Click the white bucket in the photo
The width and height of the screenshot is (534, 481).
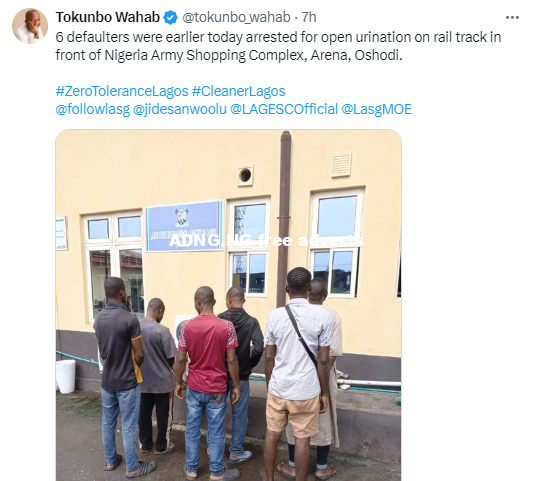click(x=65, y=376)
